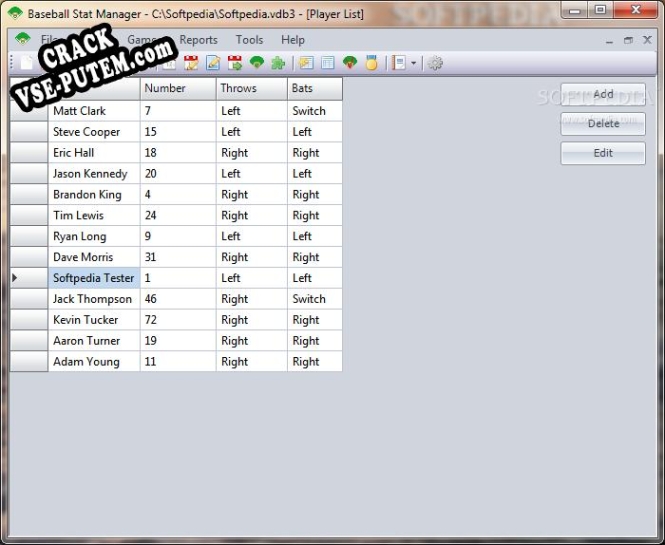Sort by the Number column header
This screenshot has height=545, width=665.
coord(178,89)
